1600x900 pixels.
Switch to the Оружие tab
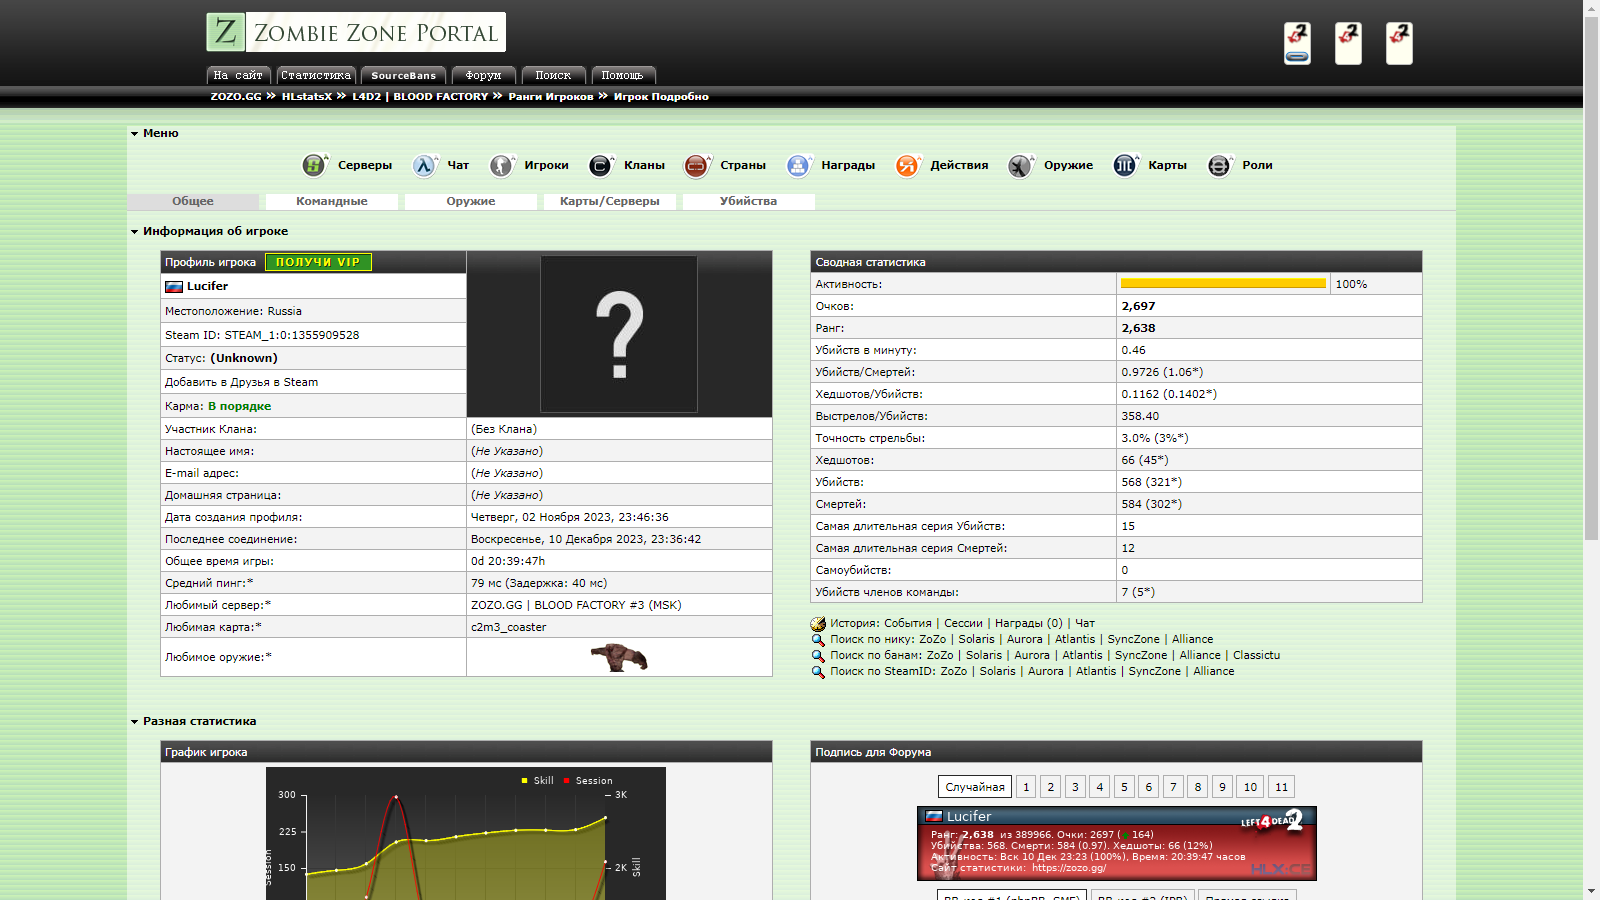[471, 201]
